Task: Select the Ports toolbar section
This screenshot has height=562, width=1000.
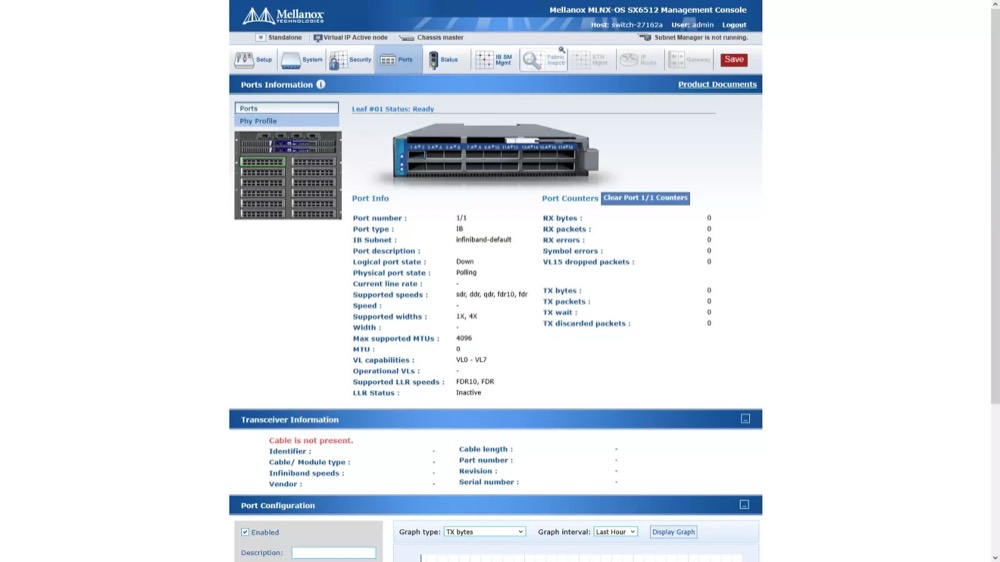Action: 397,59
